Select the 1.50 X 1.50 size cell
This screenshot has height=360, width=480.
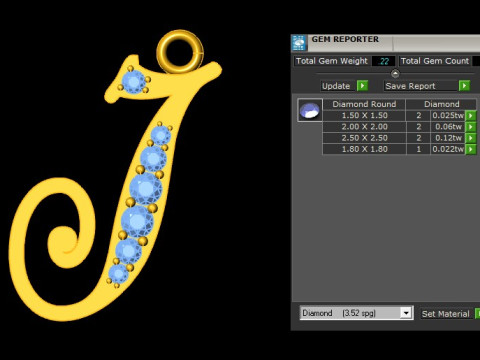coord(364,116)
